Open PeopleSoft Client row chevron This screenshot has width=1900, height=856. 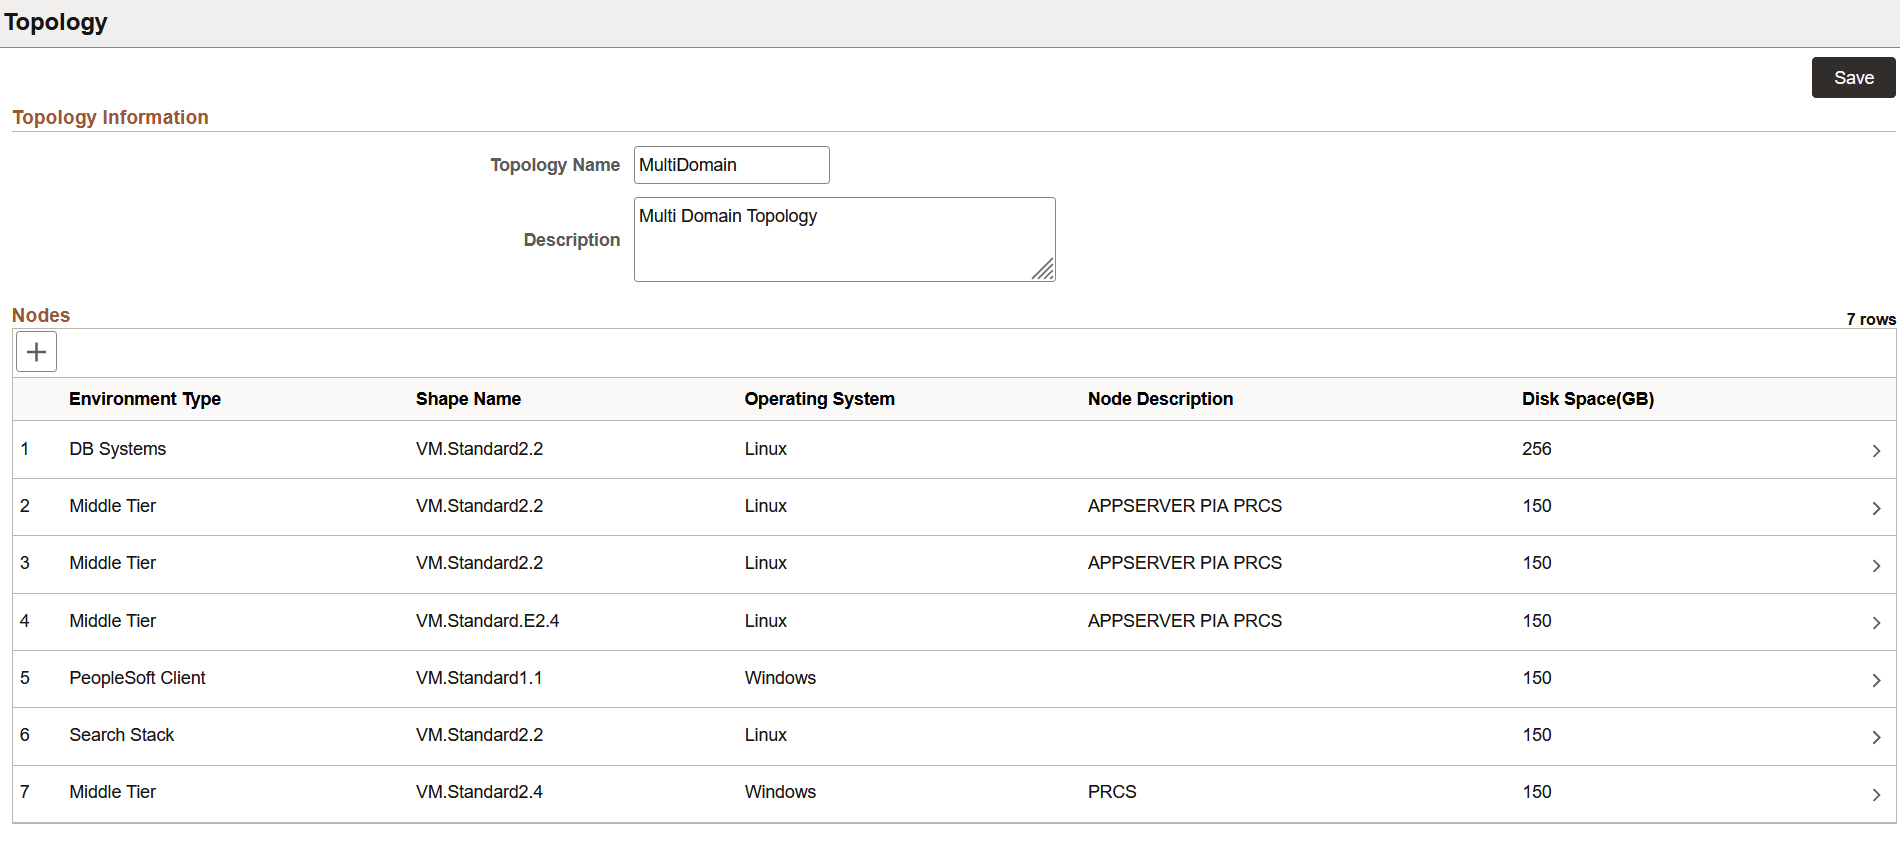pos(1876,680)
